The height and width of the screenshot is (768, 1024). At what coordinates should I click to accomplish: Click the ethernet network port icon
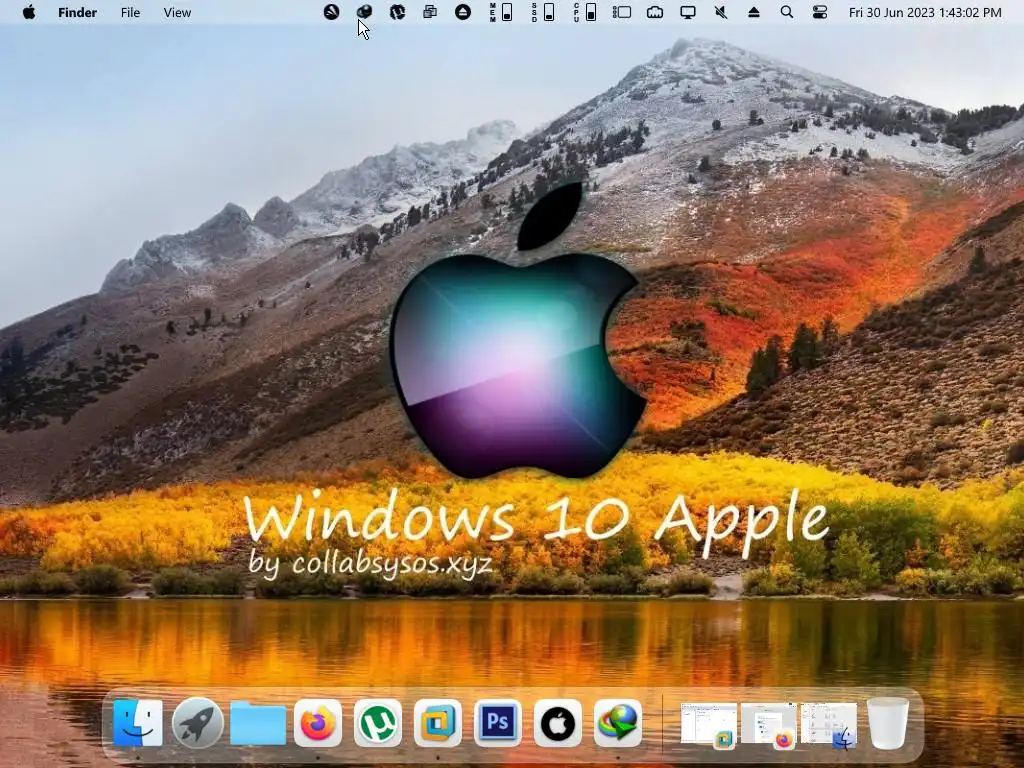(x=655, y=12)
